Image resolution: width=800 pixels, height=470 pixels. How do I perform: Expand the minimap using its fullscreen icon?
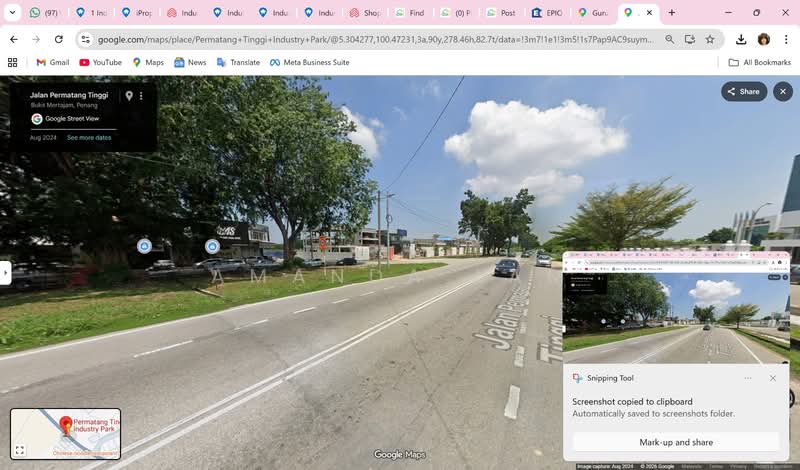pyautogui.click(x=19, y=450)
